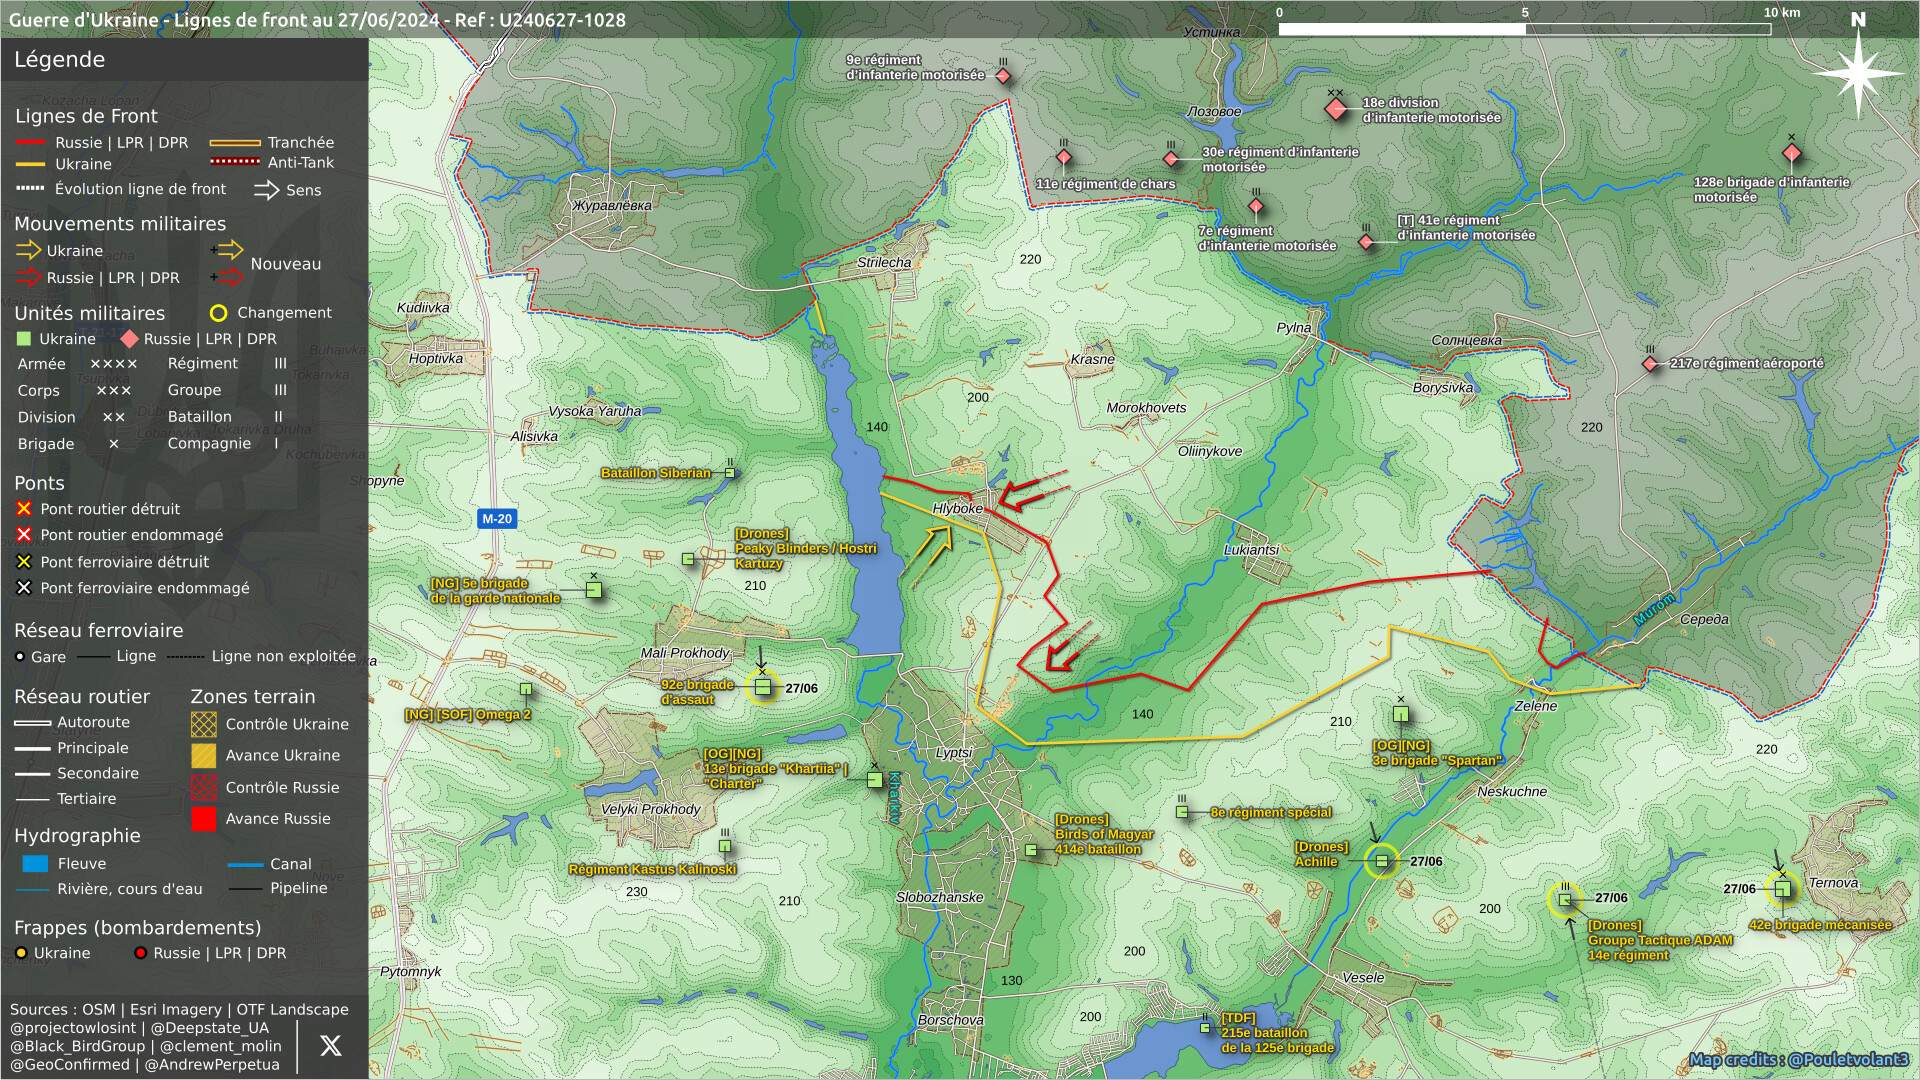Click the yellow Avance Ukraine legend swatch
The height and width of the screenshot is (1080, 1920).
coord(203,756)
